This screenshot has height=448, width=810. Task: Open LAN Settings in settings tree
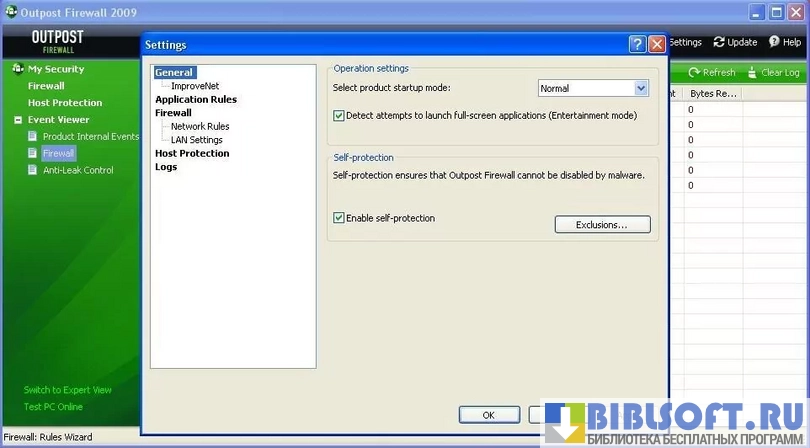pyautogui.click(x=196, y=140)
